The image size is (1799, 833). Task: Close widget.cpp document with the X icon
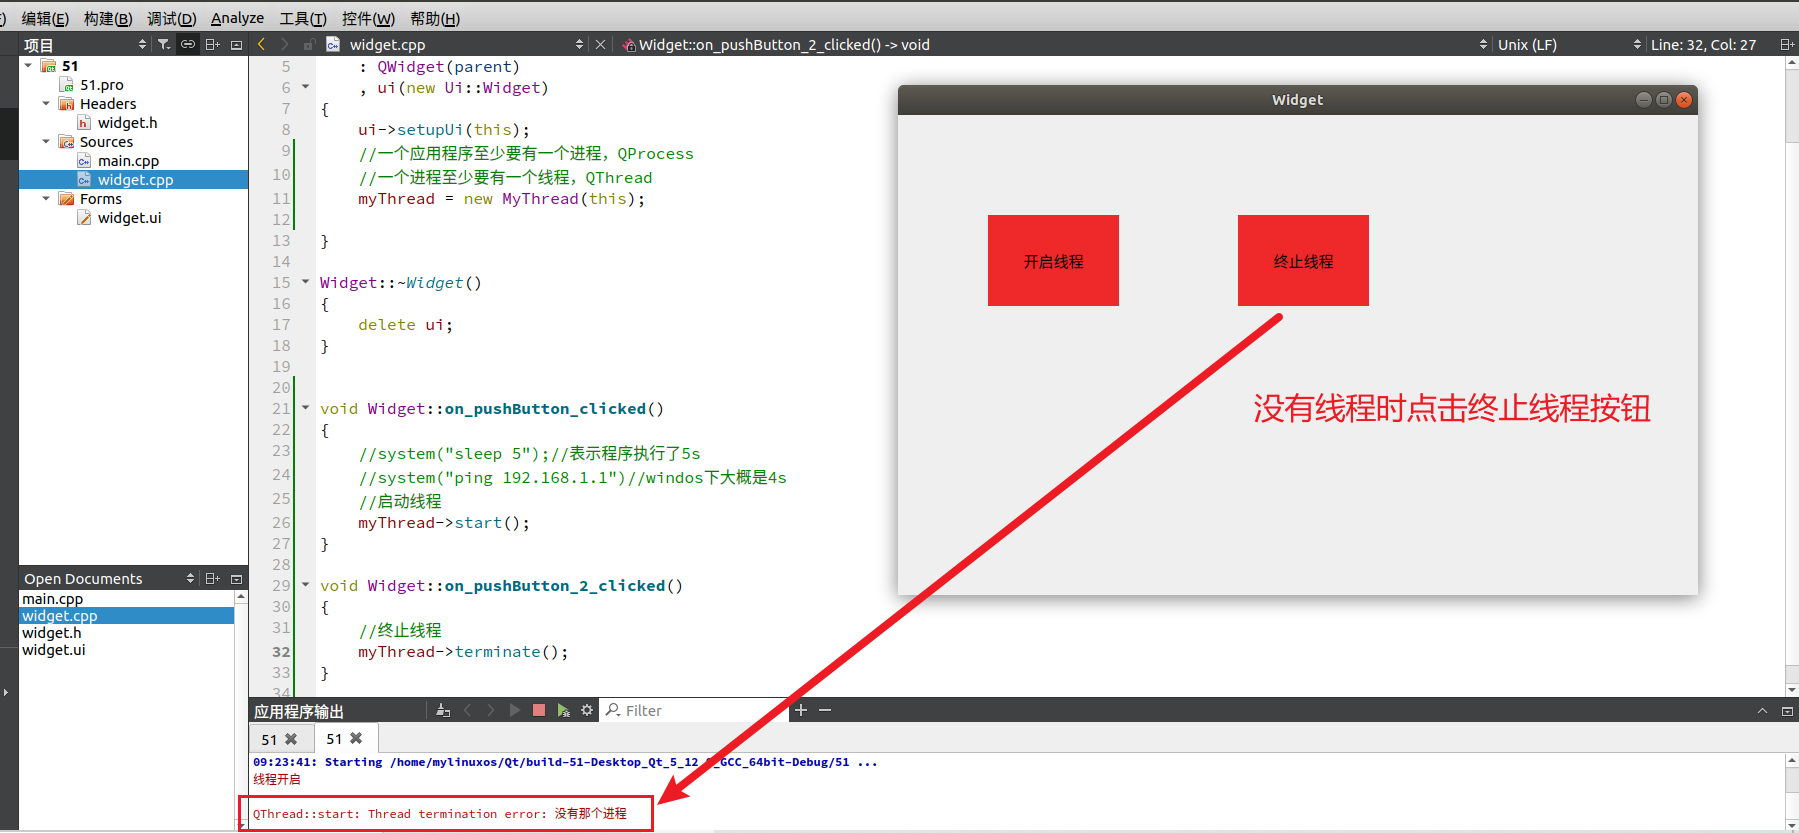point(600,44)
